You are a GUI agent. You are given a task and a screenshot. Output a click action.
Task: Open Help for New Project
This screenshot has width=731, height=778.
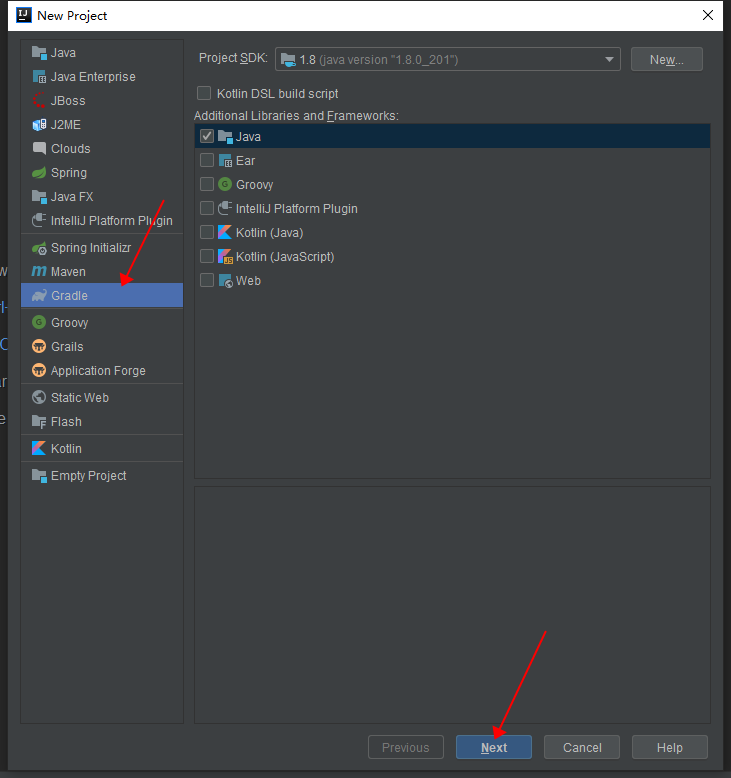pyautogui.click(x=669, y=747)
